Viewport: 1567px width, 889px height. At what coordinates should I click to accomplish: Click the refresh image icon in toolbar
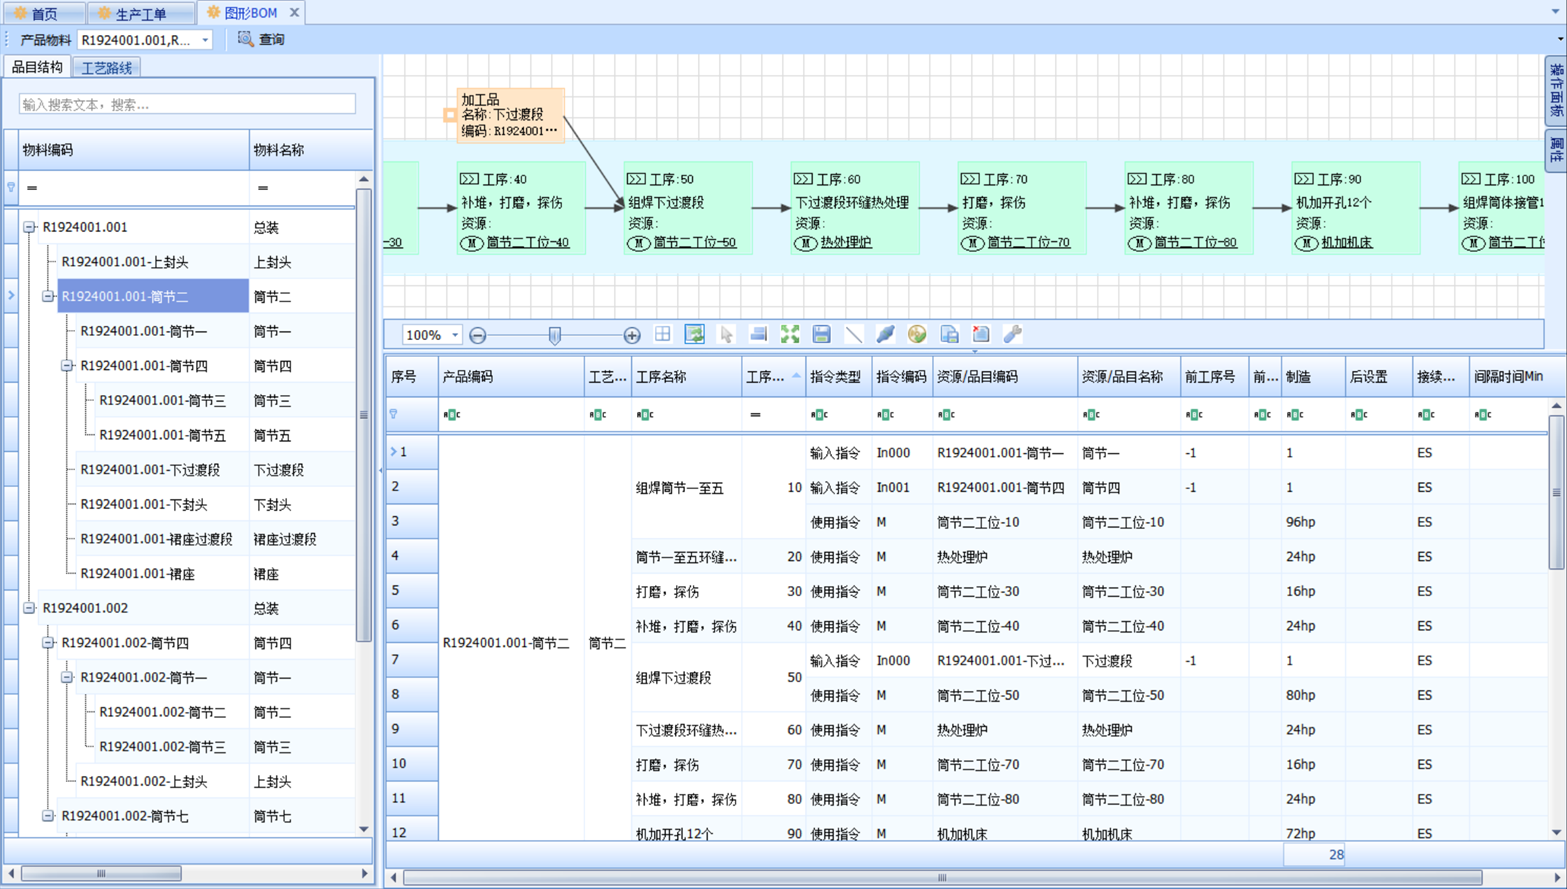[x=694, y=334]
